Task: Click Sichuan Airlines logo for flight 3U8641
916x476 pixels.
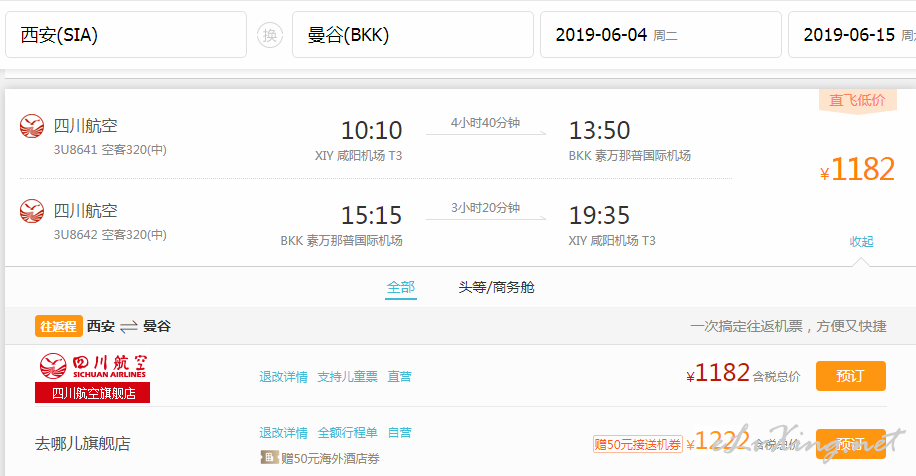Action: 32,126
